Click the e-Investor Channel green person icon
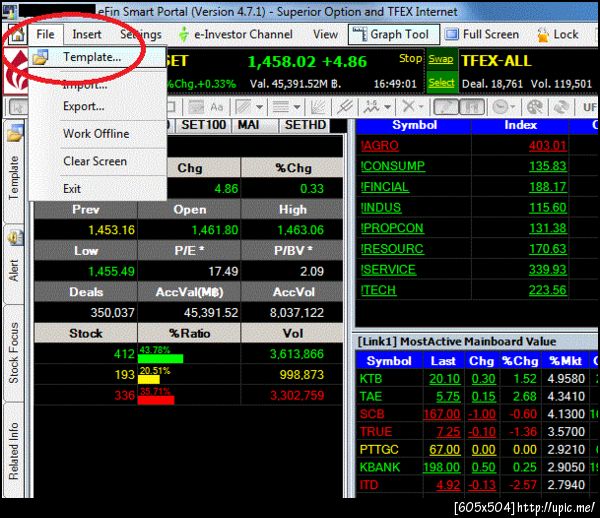The image size is (600, 518). coord(184,34)
